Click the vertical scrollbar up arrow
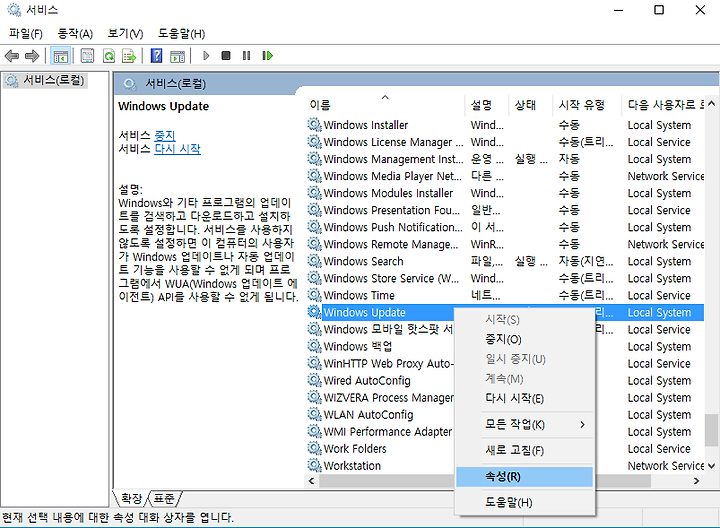This screenshot has width=720, height=528. [711, 104]
